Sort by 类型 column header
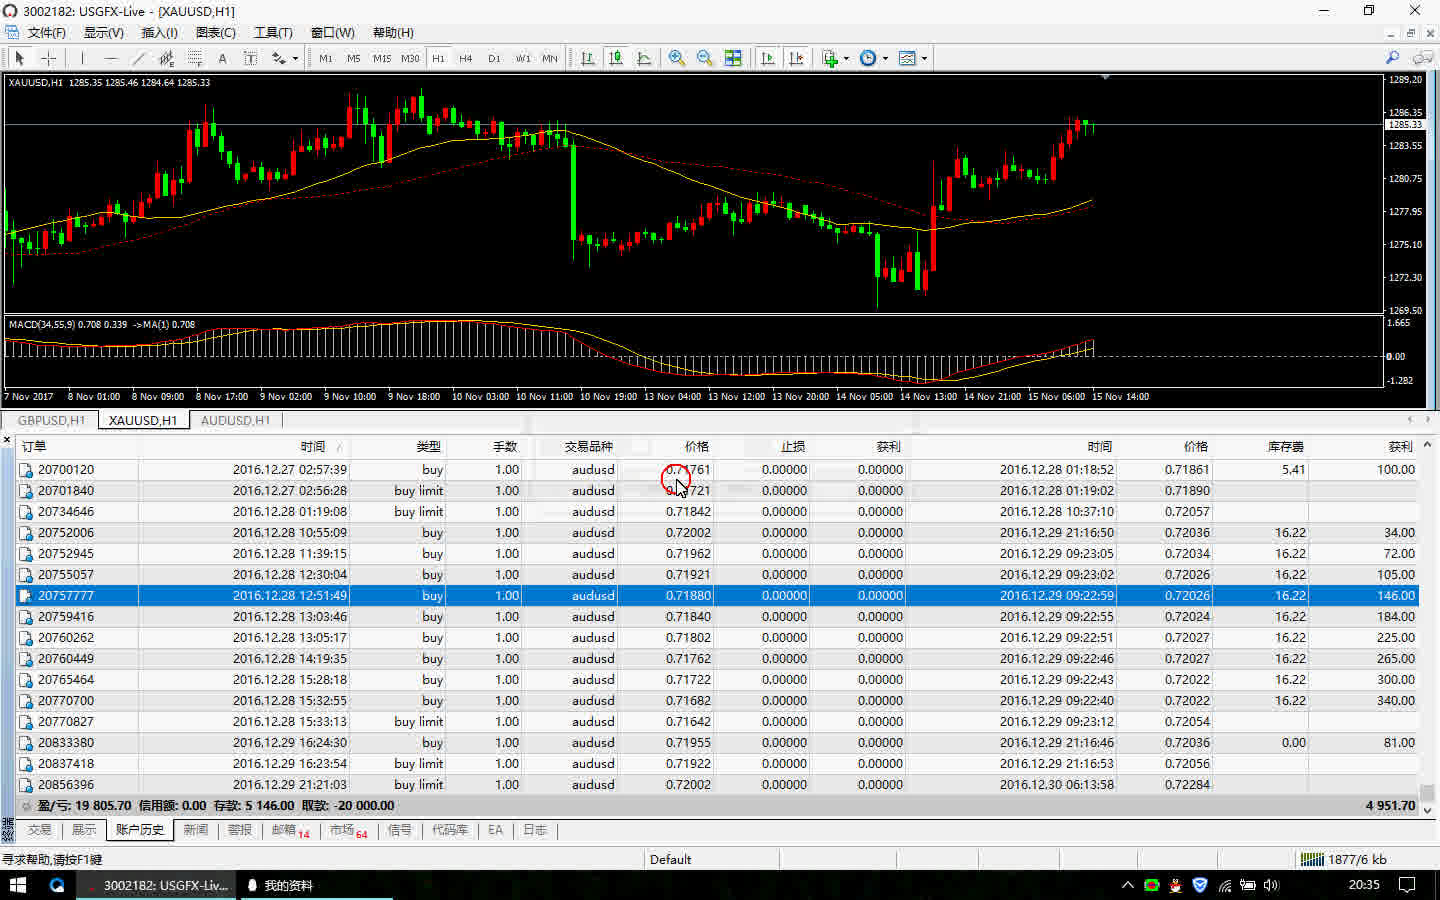This screenshot has width=1440, height=900. point(429,447)
